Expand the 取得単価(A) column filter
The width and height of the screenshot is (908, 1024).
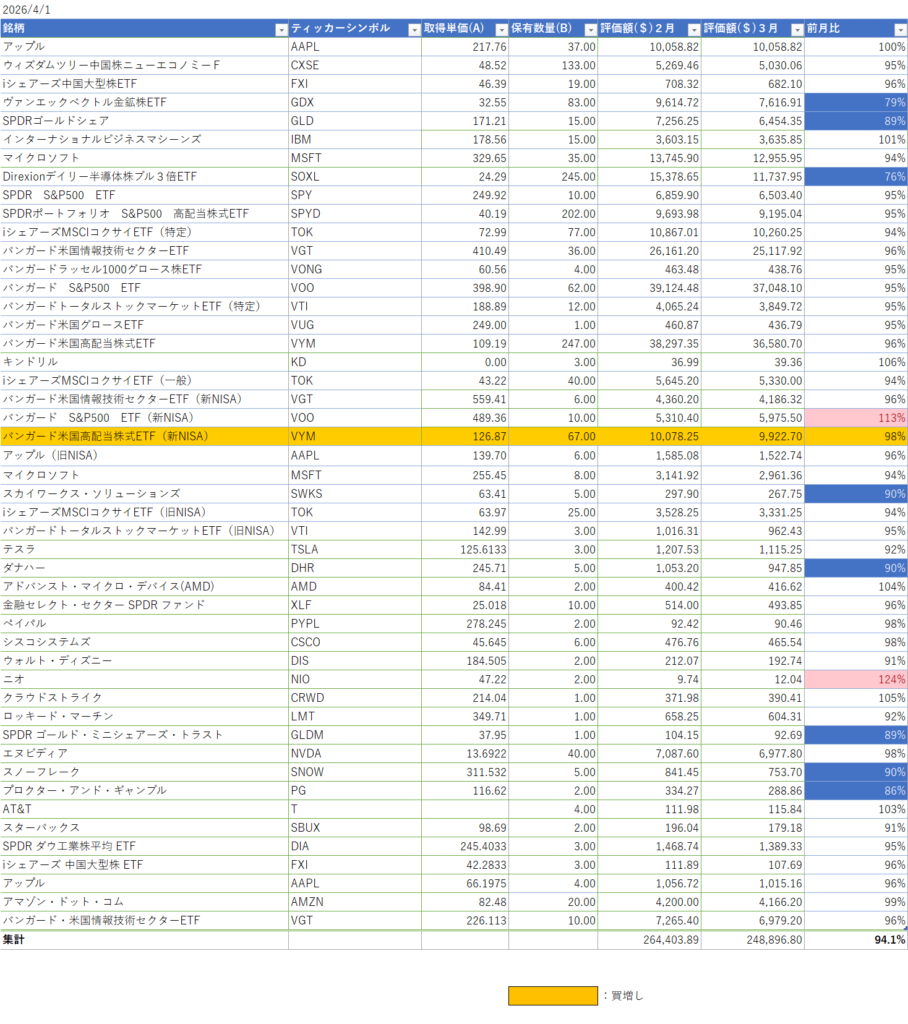pos(500,29)
